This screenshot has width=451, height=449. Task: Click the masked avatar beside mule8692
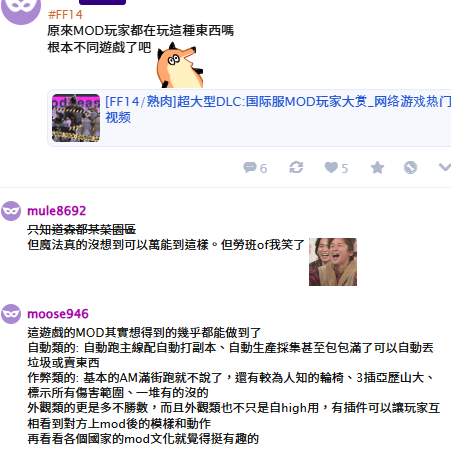pos(11,211)
